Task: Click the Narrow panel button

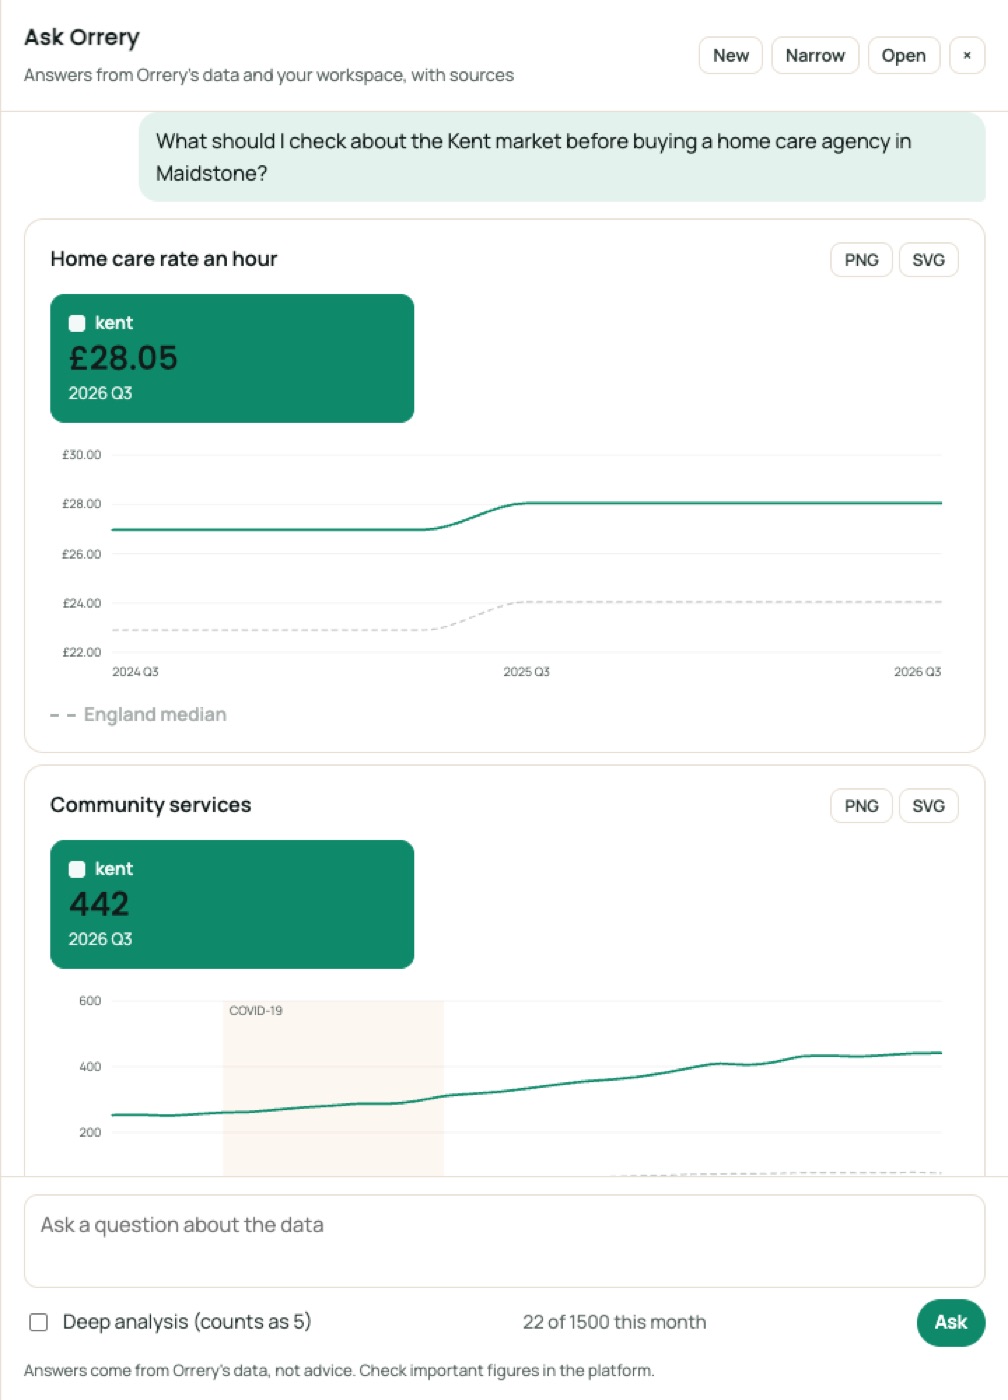Action: [815, 56]
